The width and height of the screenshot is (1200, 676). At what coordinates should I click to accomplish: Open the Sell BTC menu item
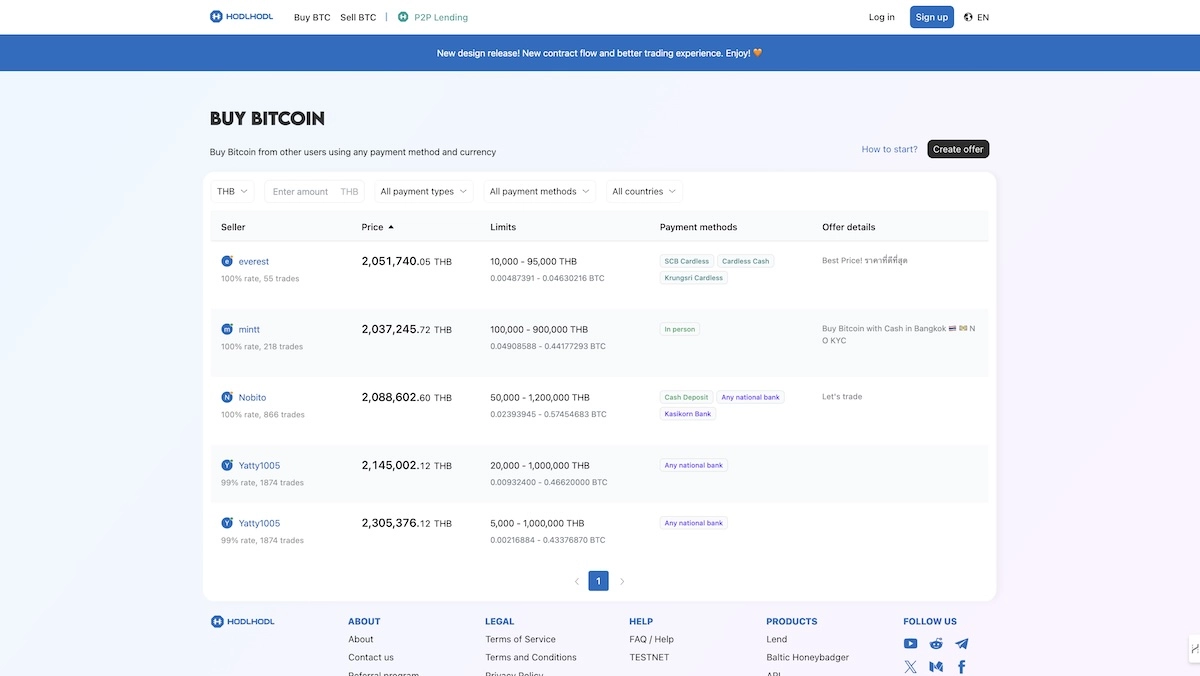tap(358, 17)
